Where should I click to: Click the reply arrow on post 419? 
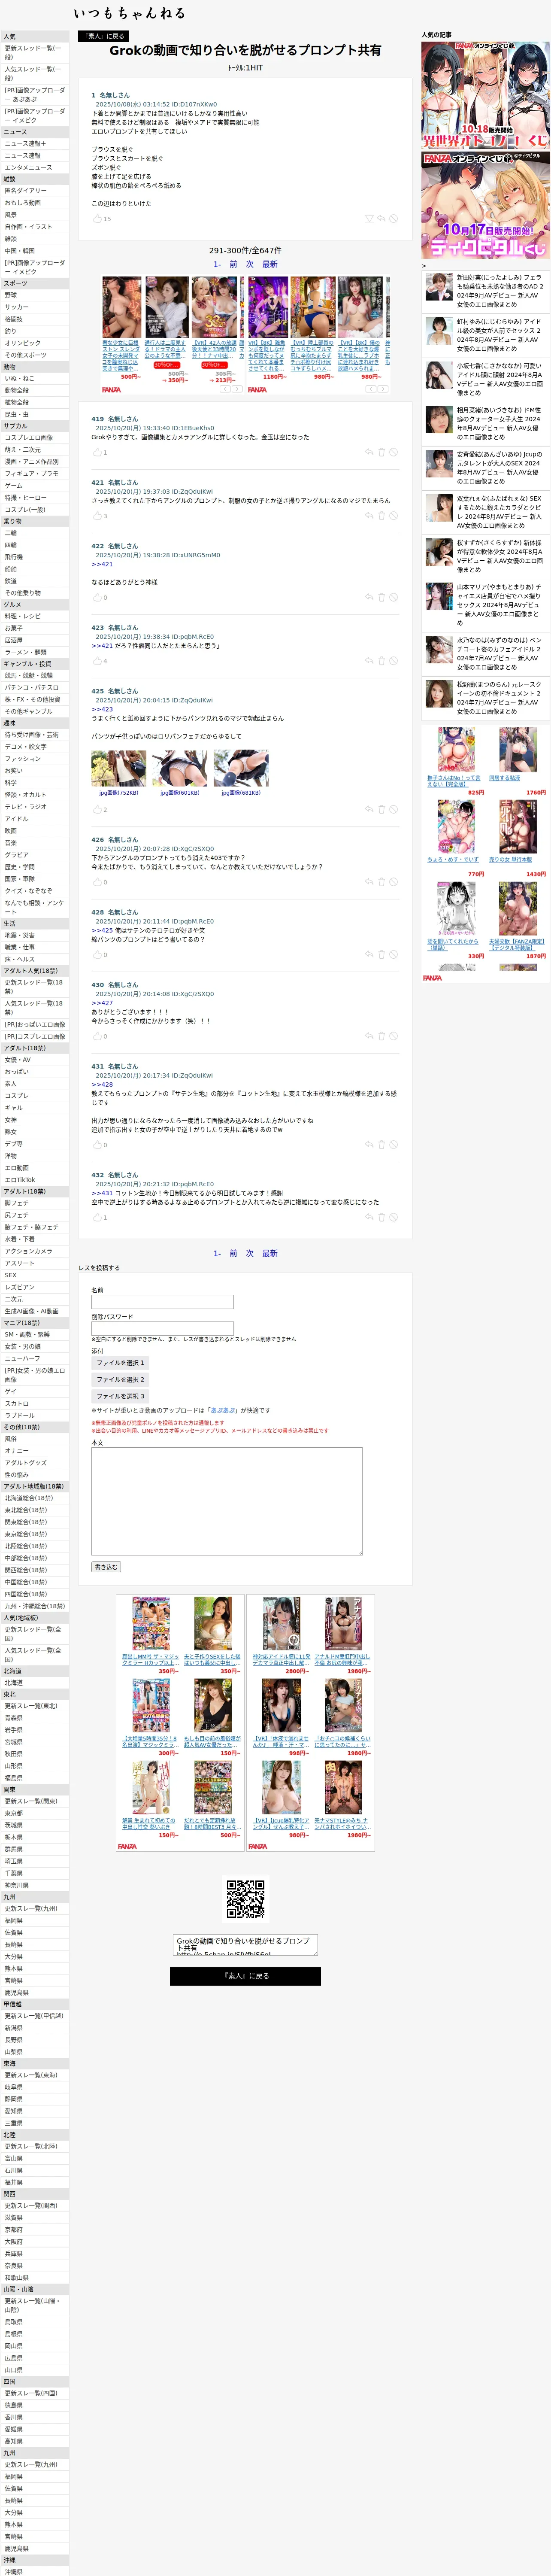click(369, 452)
